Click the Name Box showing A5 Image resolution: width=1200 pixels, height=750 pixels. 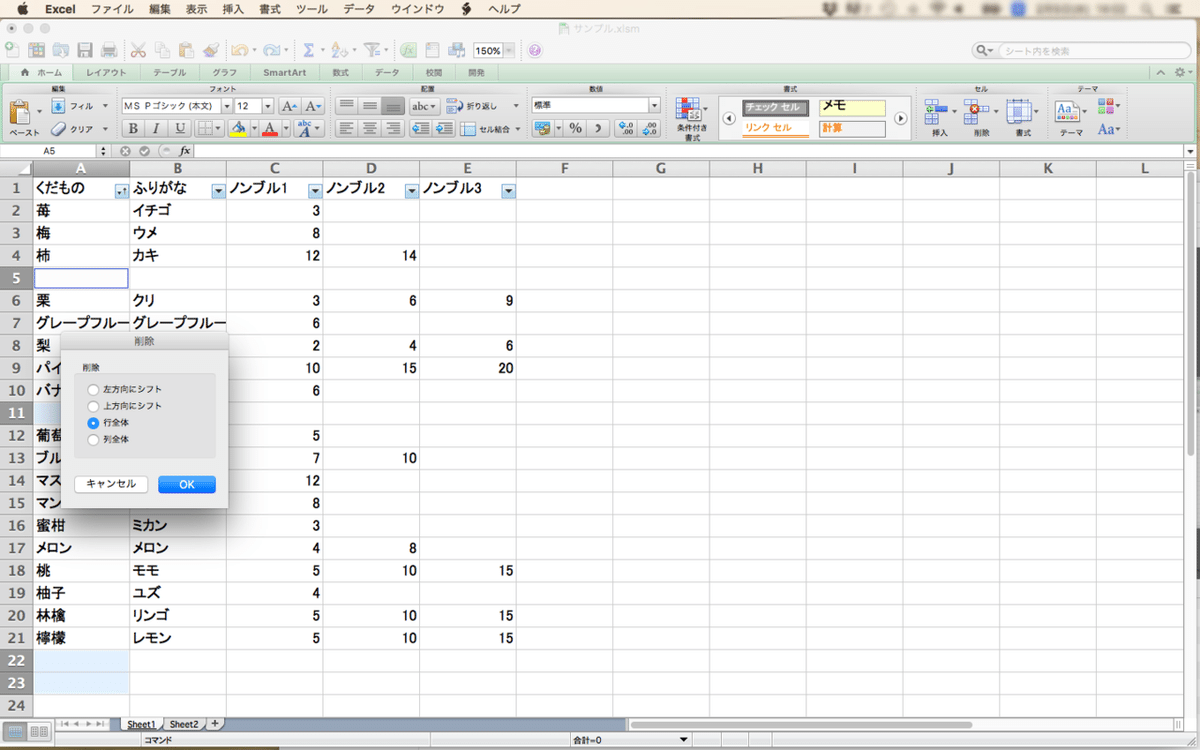pos(49,151)
